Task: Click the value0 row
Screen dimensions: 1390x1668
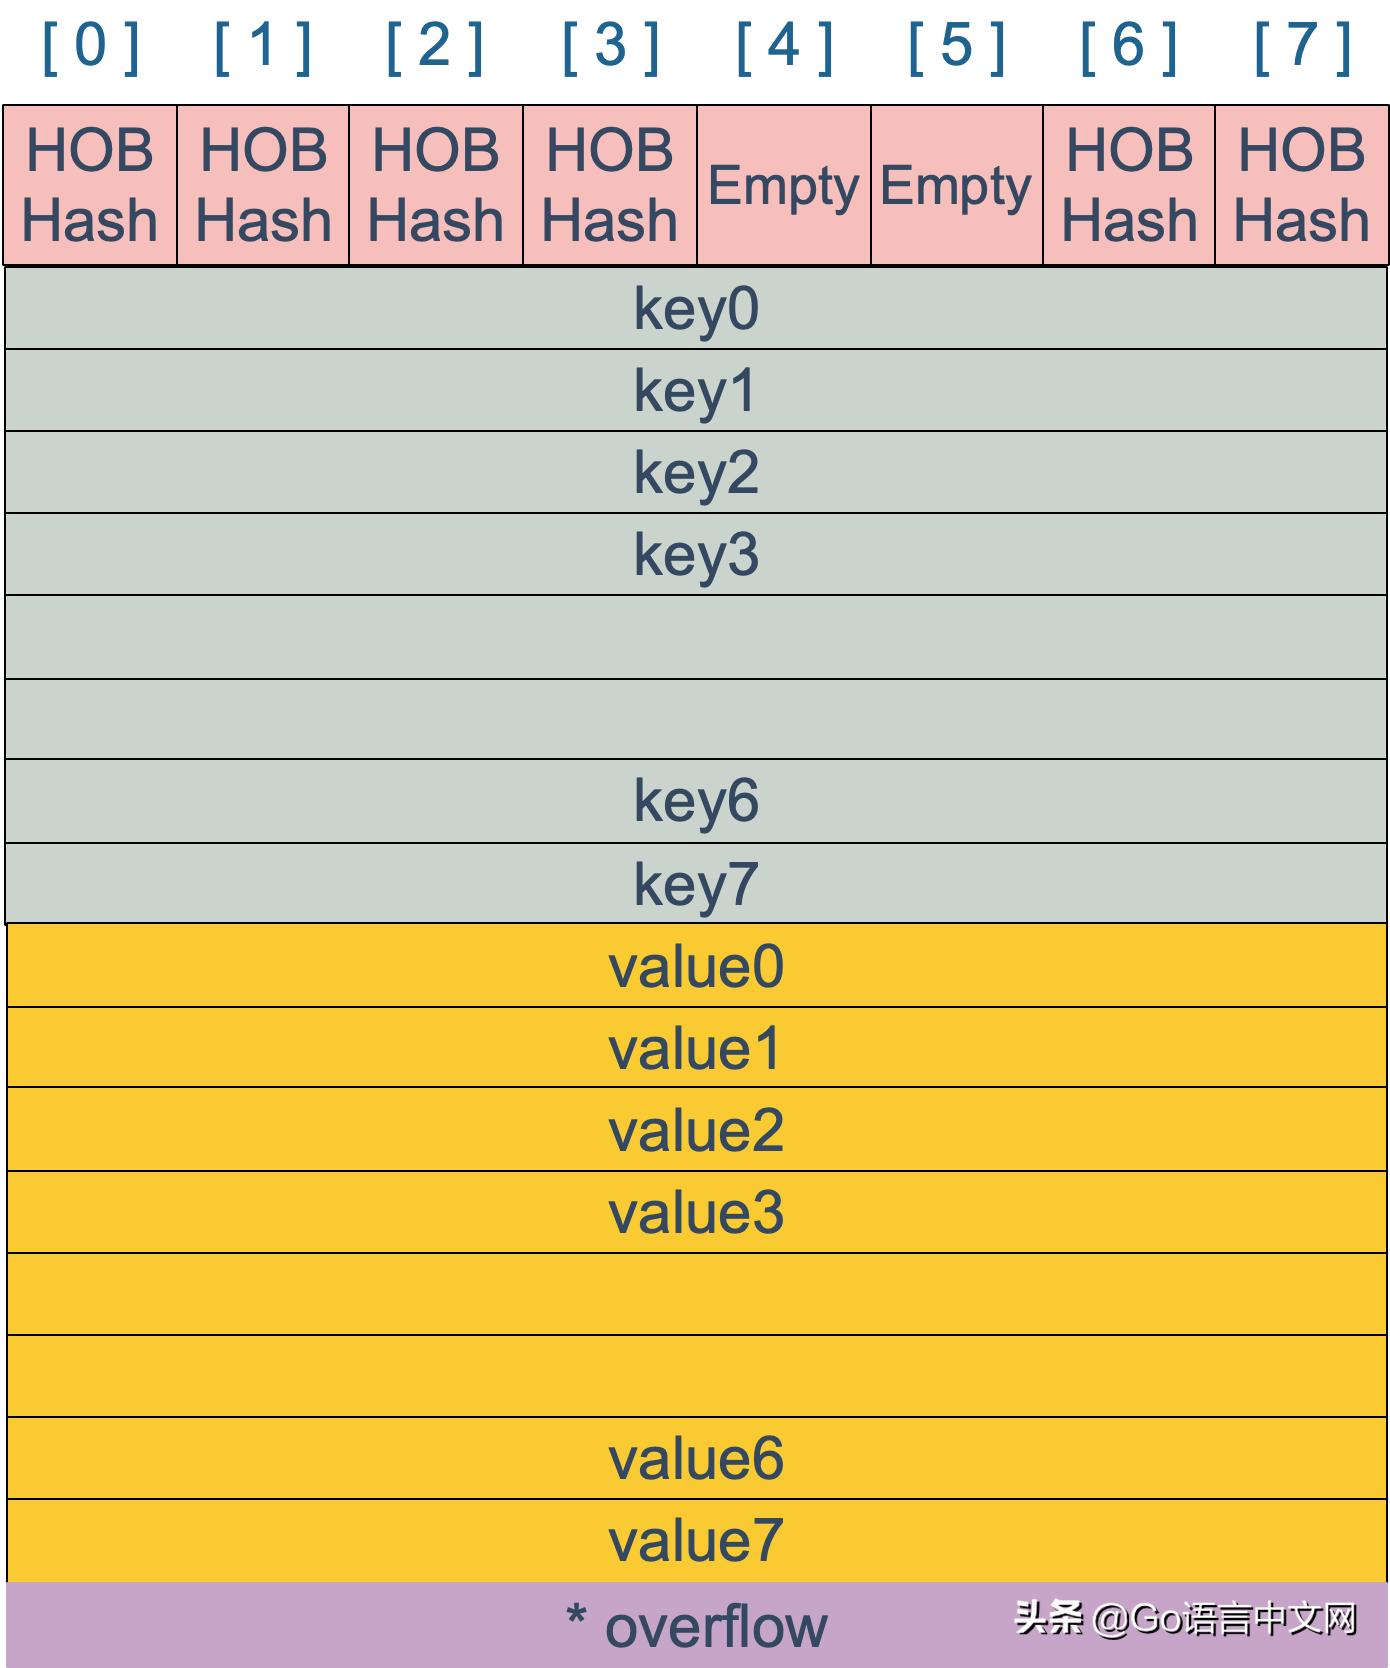Action: point(696,966)
